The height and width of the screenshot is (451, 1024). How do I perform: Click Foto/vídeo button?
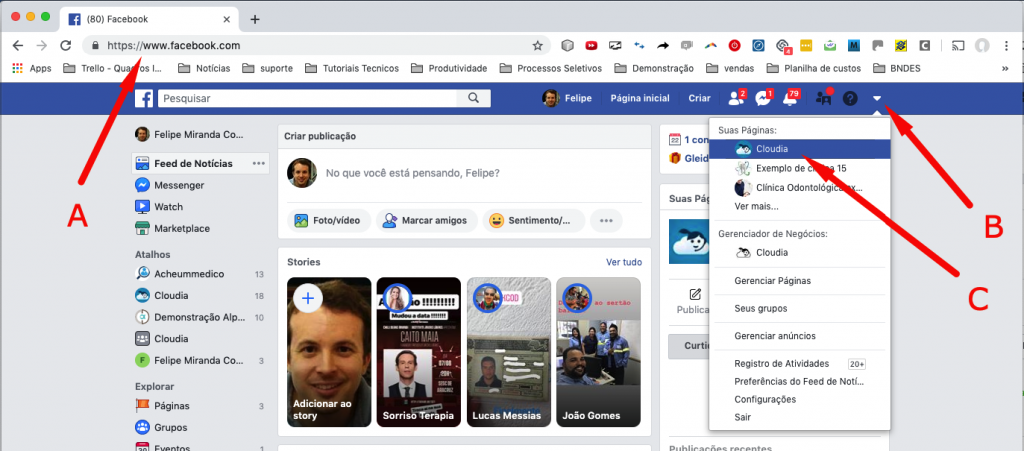pos(329,221)
